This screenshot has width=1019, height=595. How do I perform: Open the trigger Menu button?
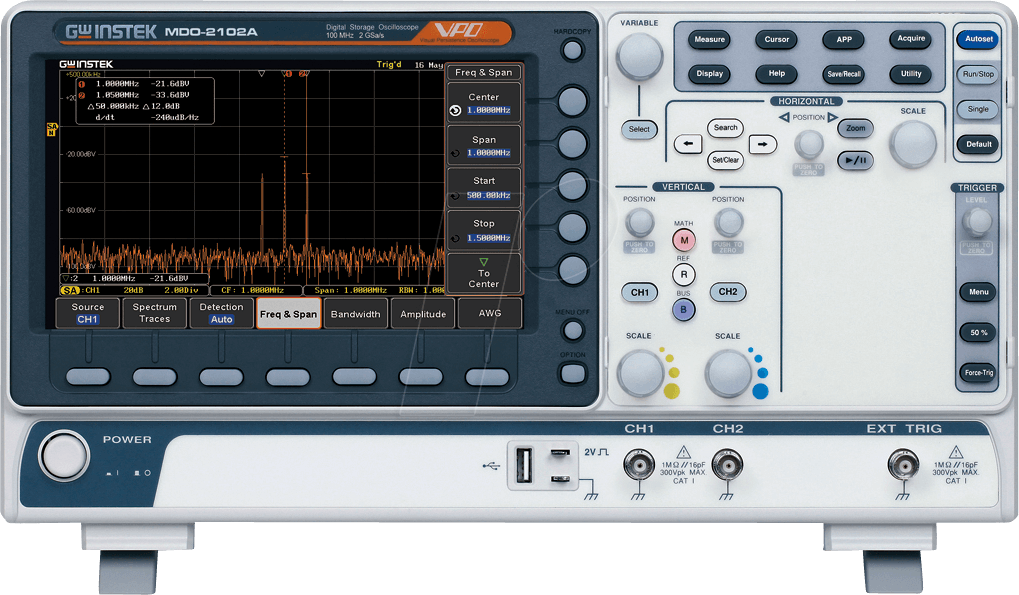pos(978,292)
